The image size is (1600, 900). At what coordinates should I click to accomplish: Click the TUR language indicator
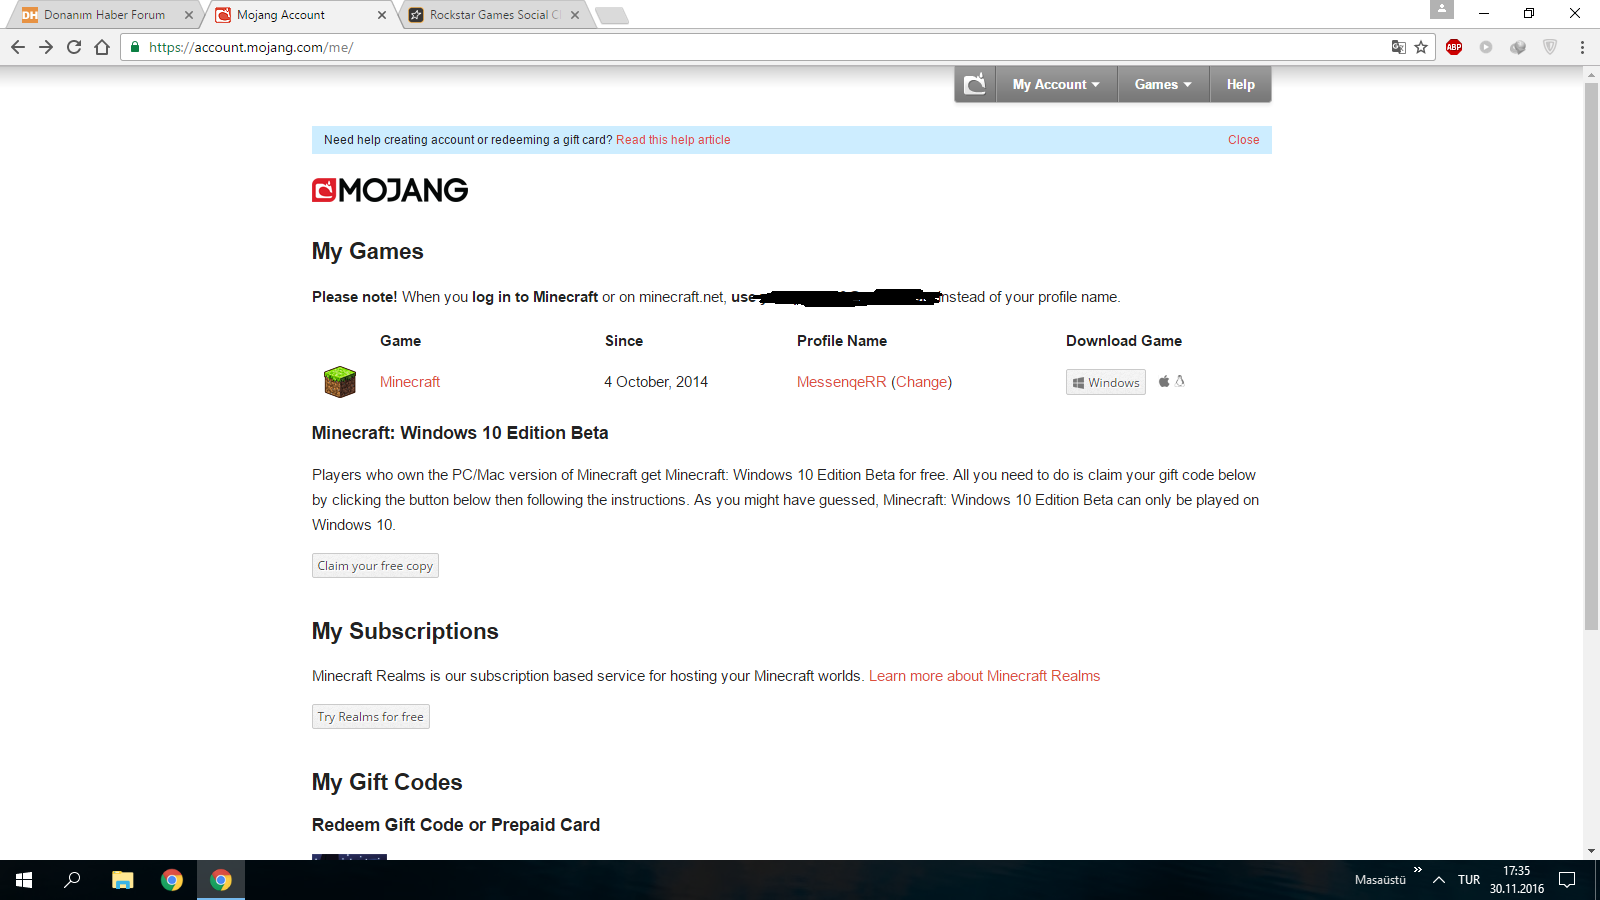coord(1469,880)
